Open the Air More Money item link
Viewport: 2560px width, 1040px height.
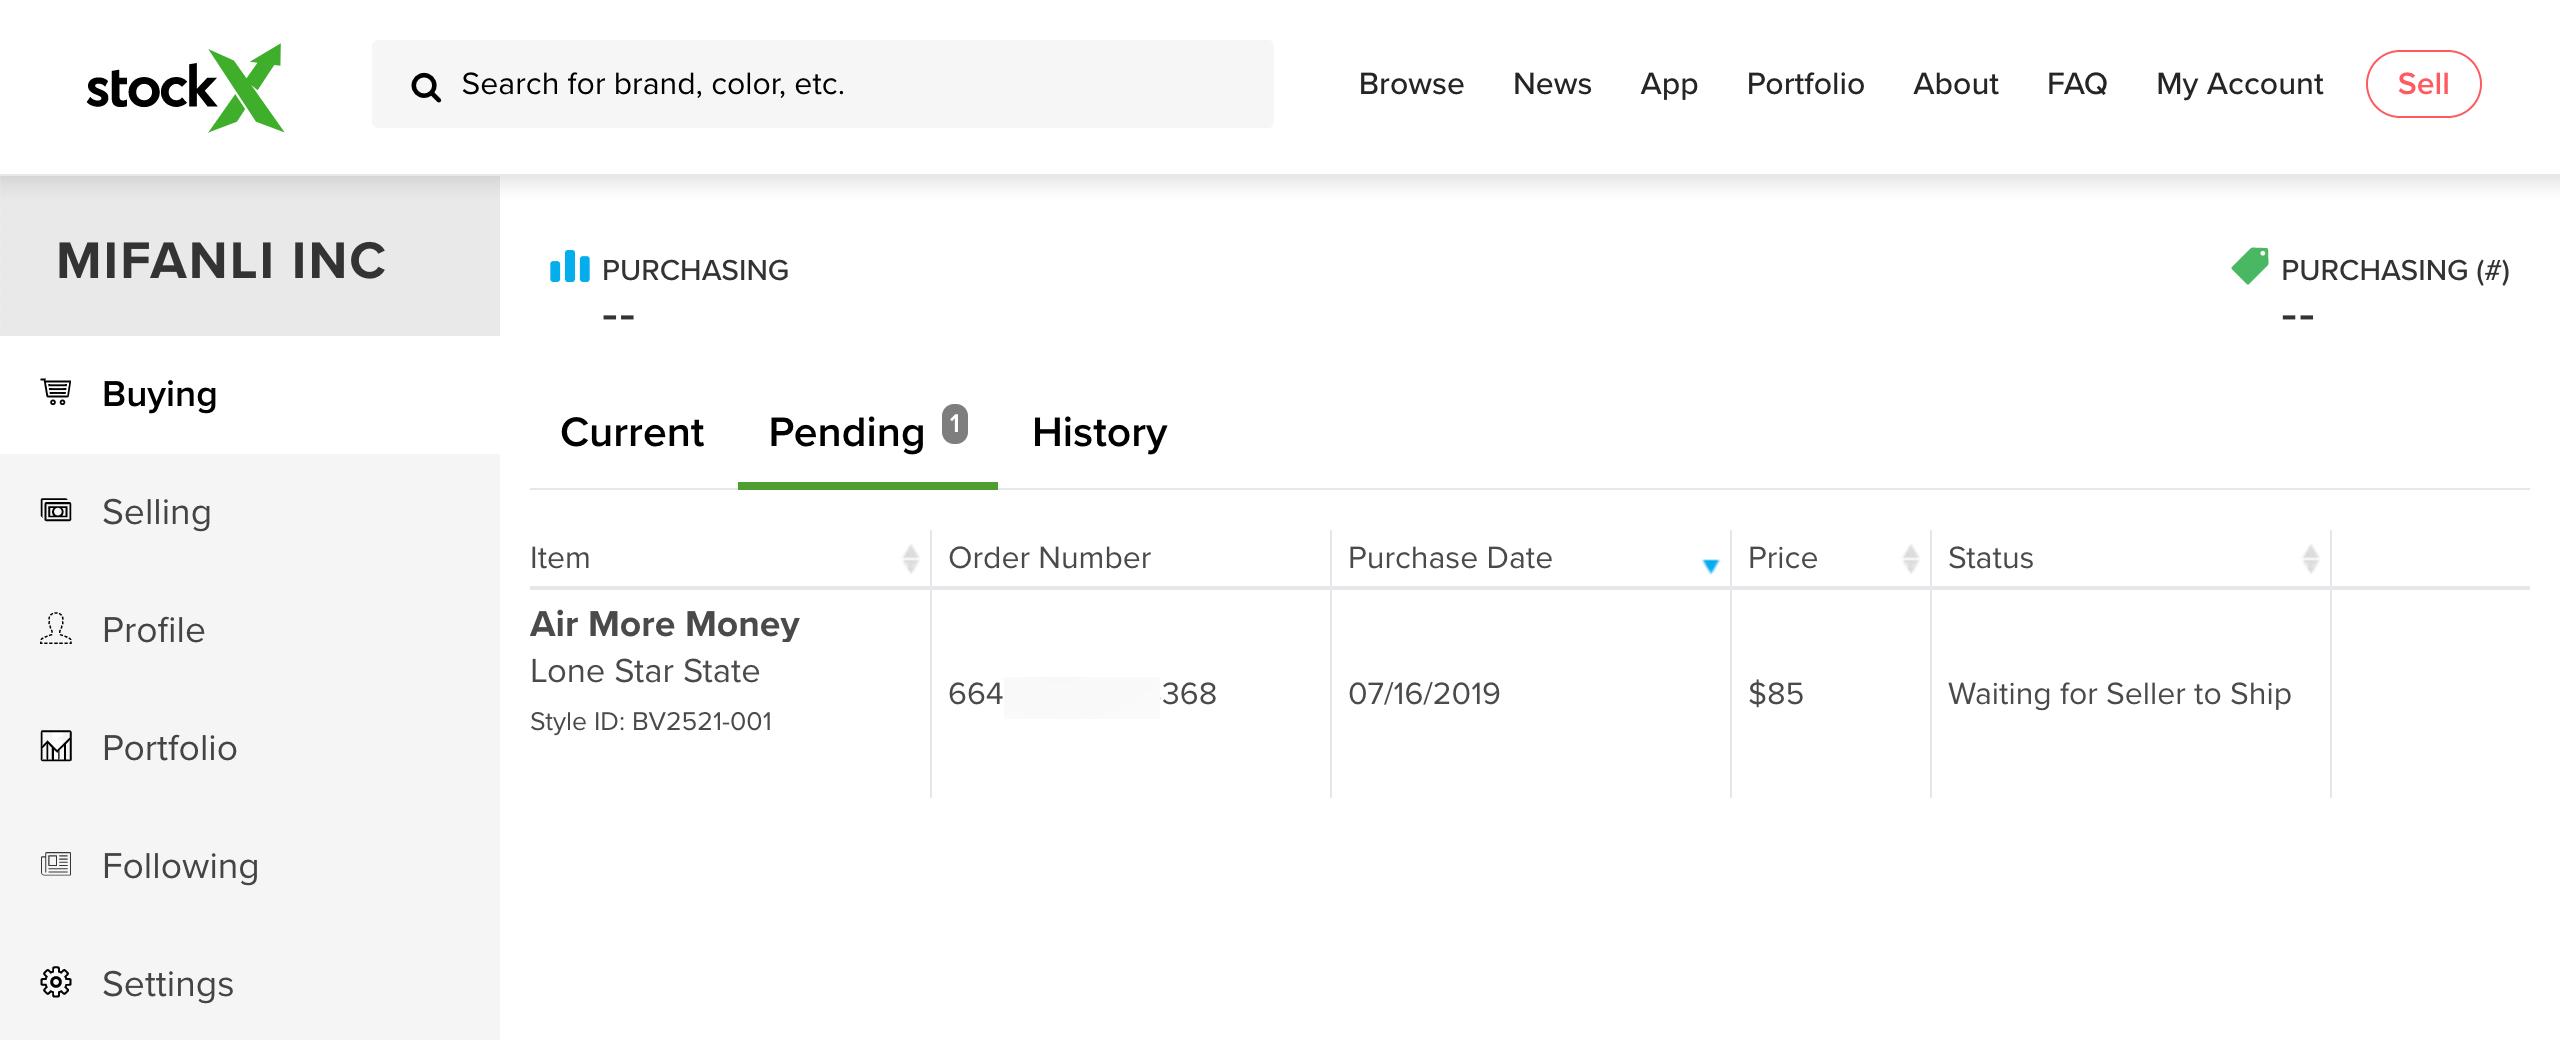coord(664,624)
